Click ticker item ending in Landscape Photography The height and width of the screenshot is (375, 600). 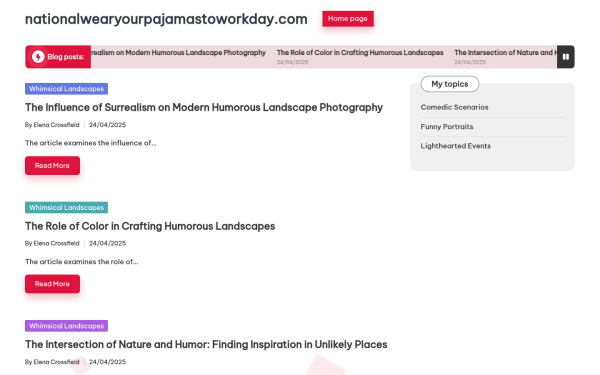coord(178,53)
